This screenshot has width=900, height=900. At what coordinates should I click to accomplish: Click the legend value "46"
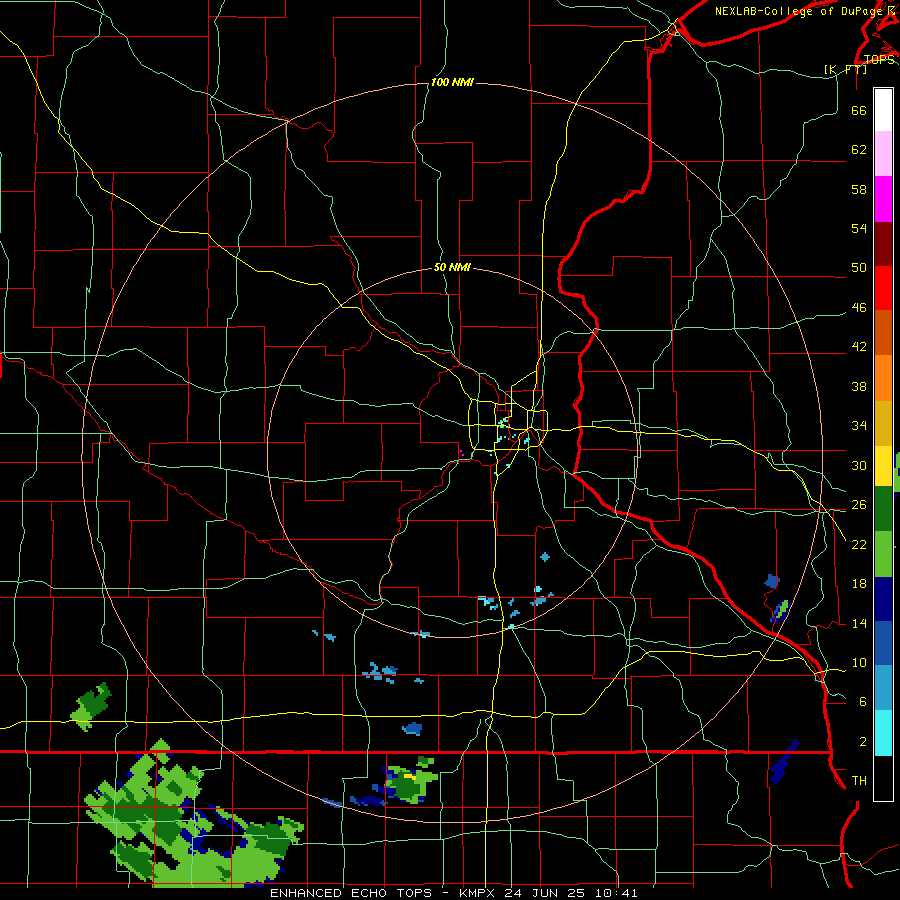[x=859, y=308]
